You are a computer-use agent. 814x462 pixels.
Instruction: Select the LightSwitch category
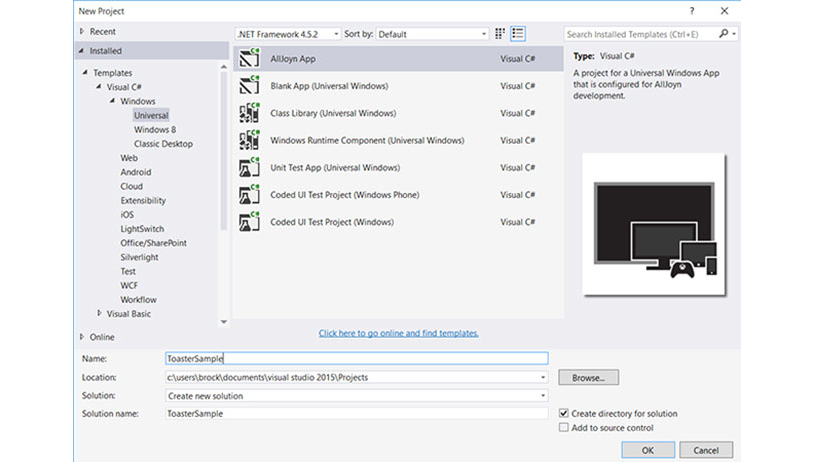coord(142,228)
